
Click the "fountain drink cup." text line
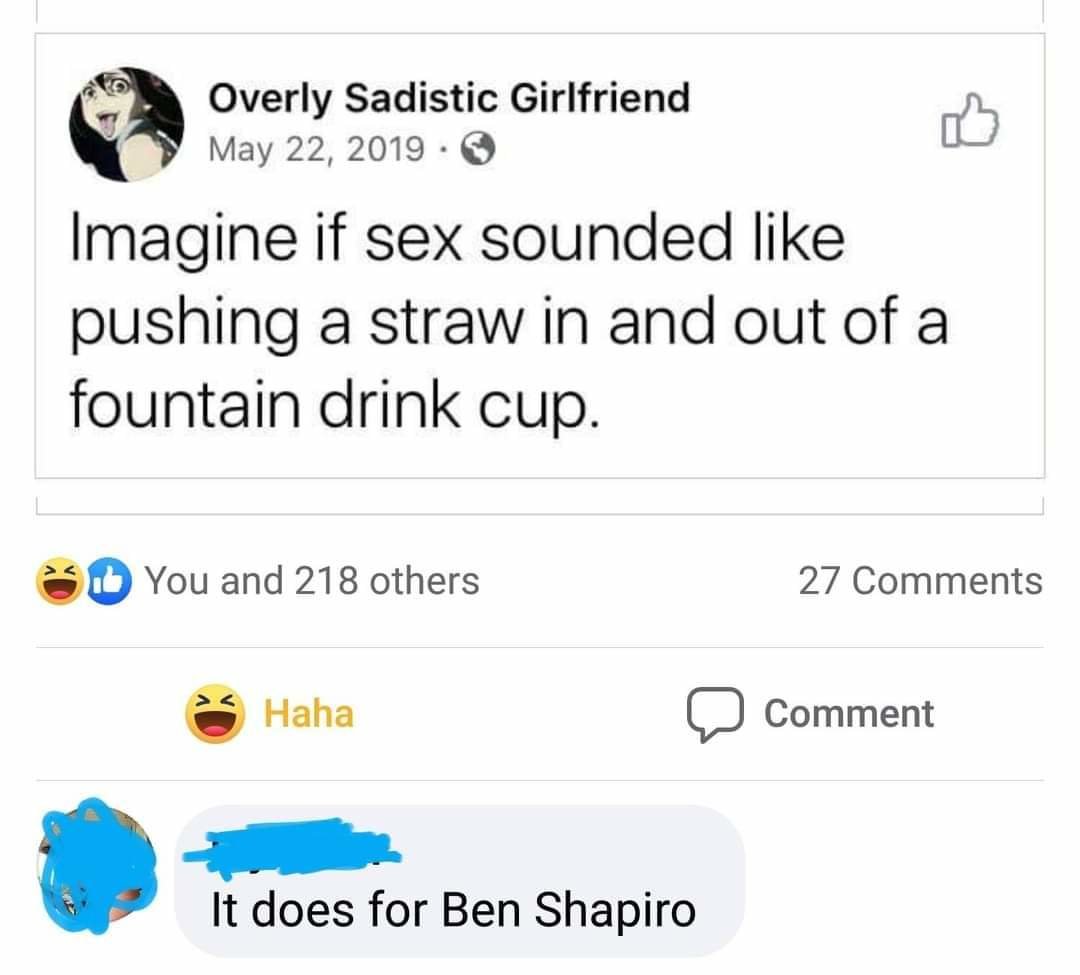(x=336, y=404)
